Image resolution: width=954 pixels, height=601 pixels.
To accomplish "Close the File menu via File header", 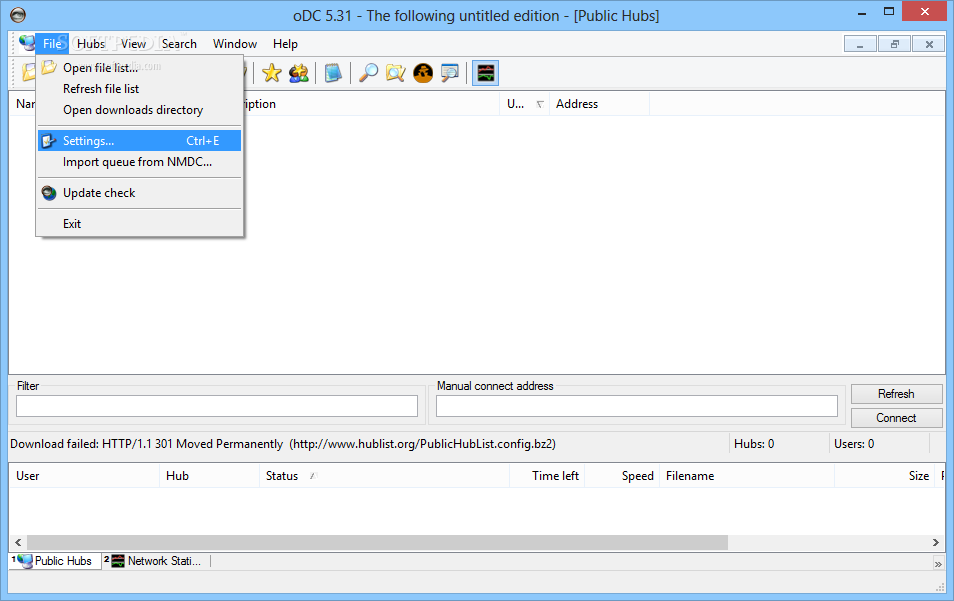I will tap(52, 44).
